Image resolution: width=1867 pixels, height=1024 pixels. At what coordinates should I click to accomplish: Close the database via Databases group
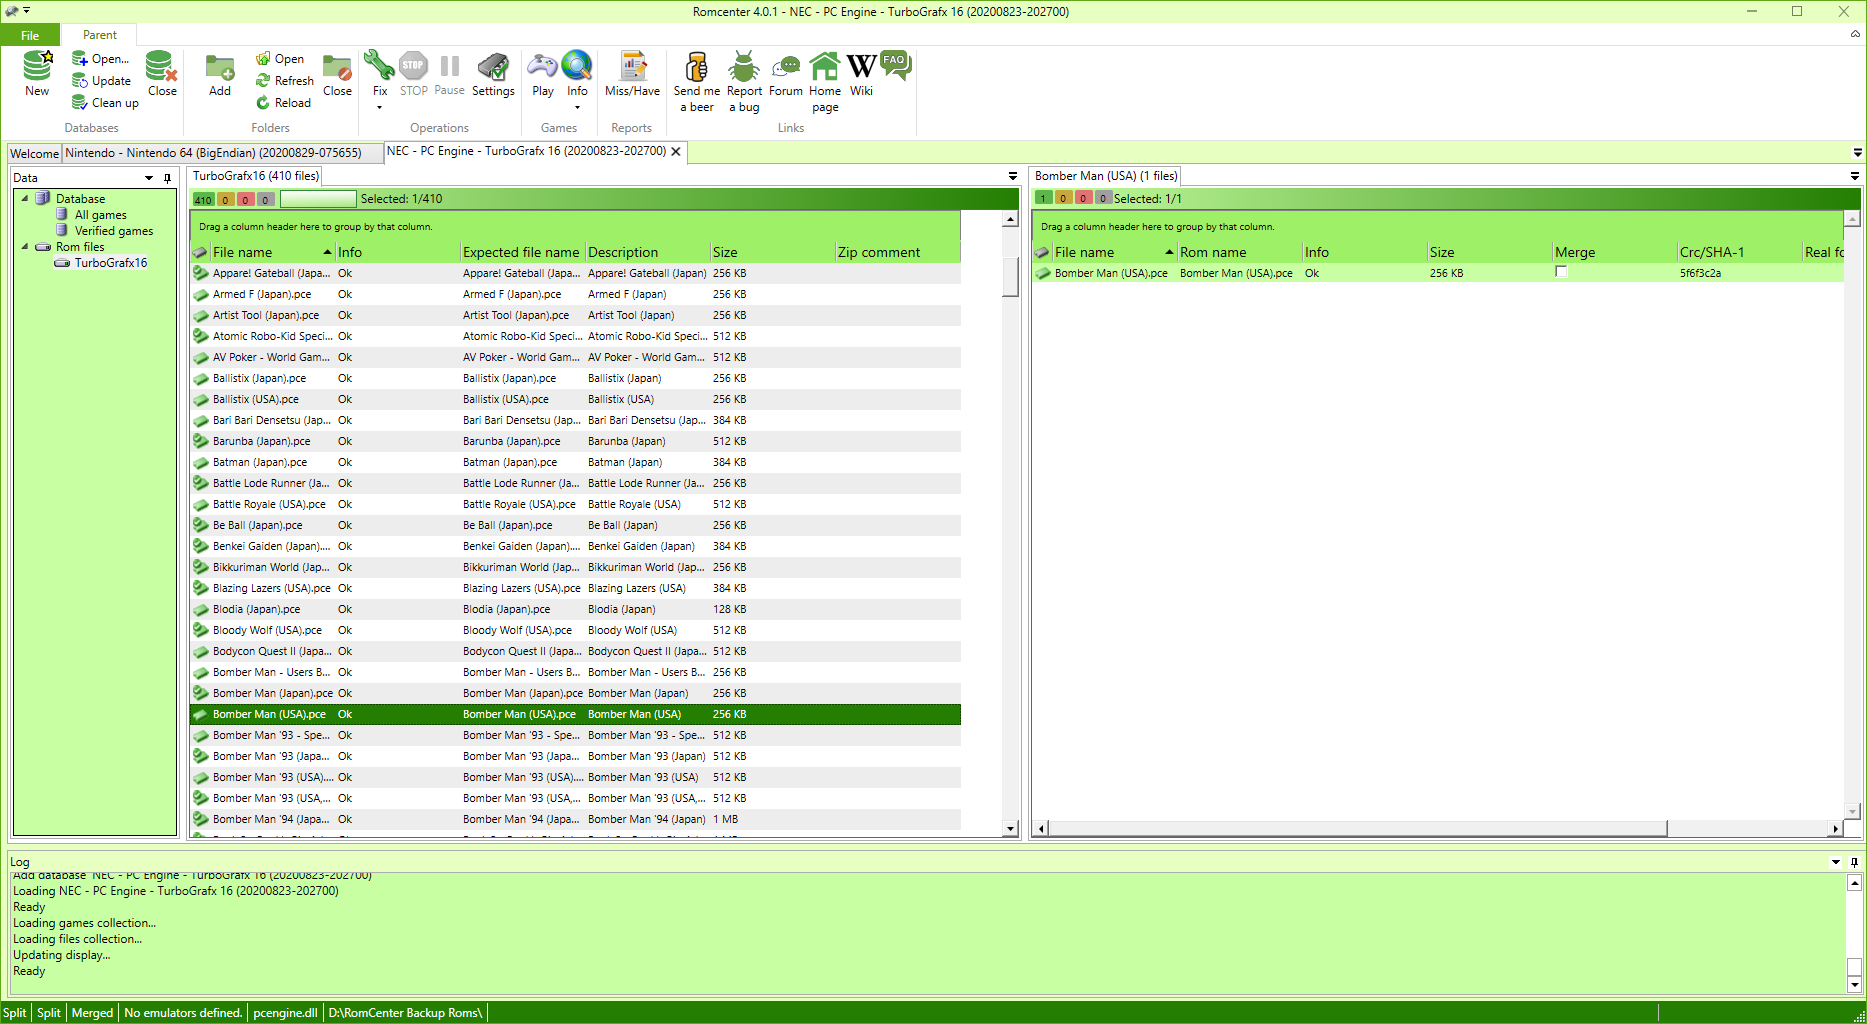tap(162, 74)
